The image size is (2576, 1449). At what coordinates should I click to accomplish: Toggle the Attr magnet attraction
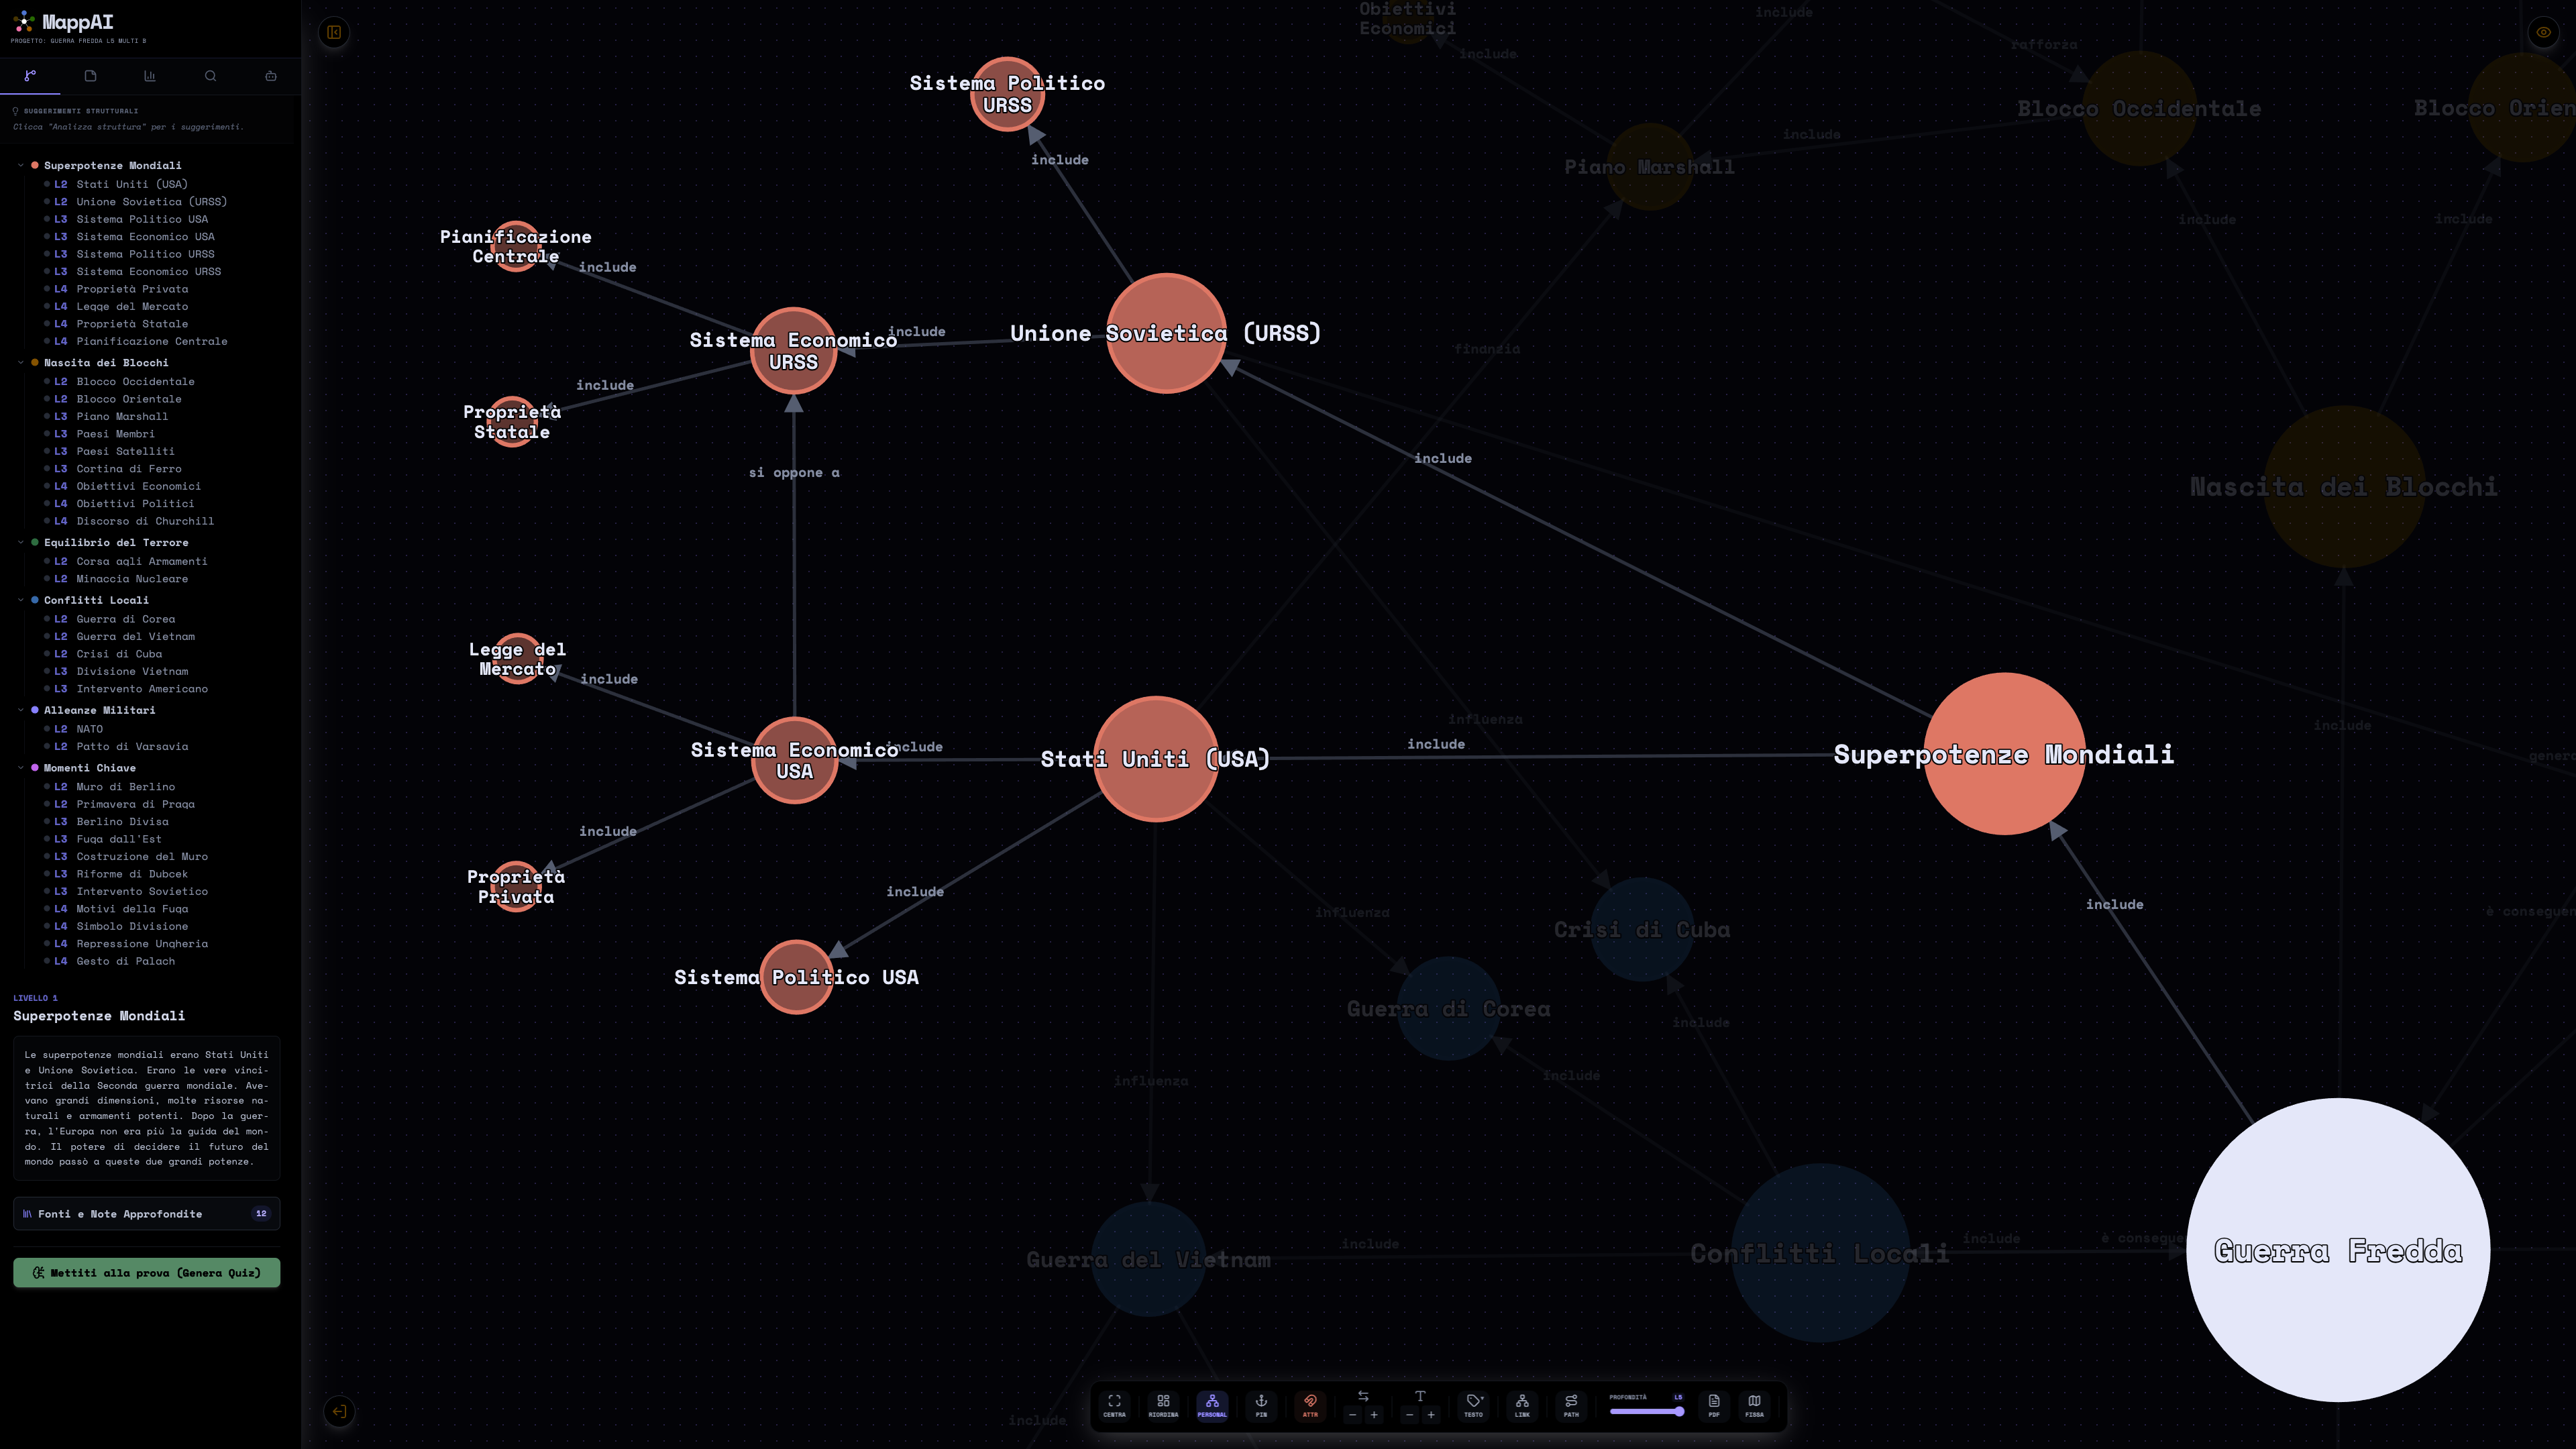coord(1310,1405)
